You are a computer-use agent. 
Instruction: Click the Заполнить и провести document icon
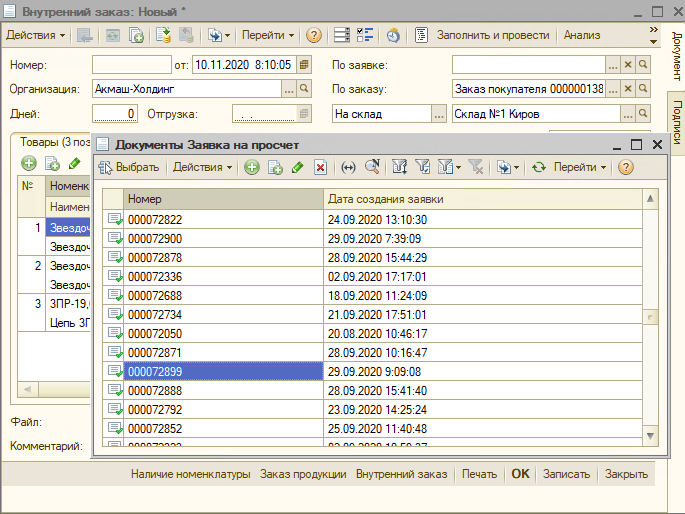[x=421, y=35]
